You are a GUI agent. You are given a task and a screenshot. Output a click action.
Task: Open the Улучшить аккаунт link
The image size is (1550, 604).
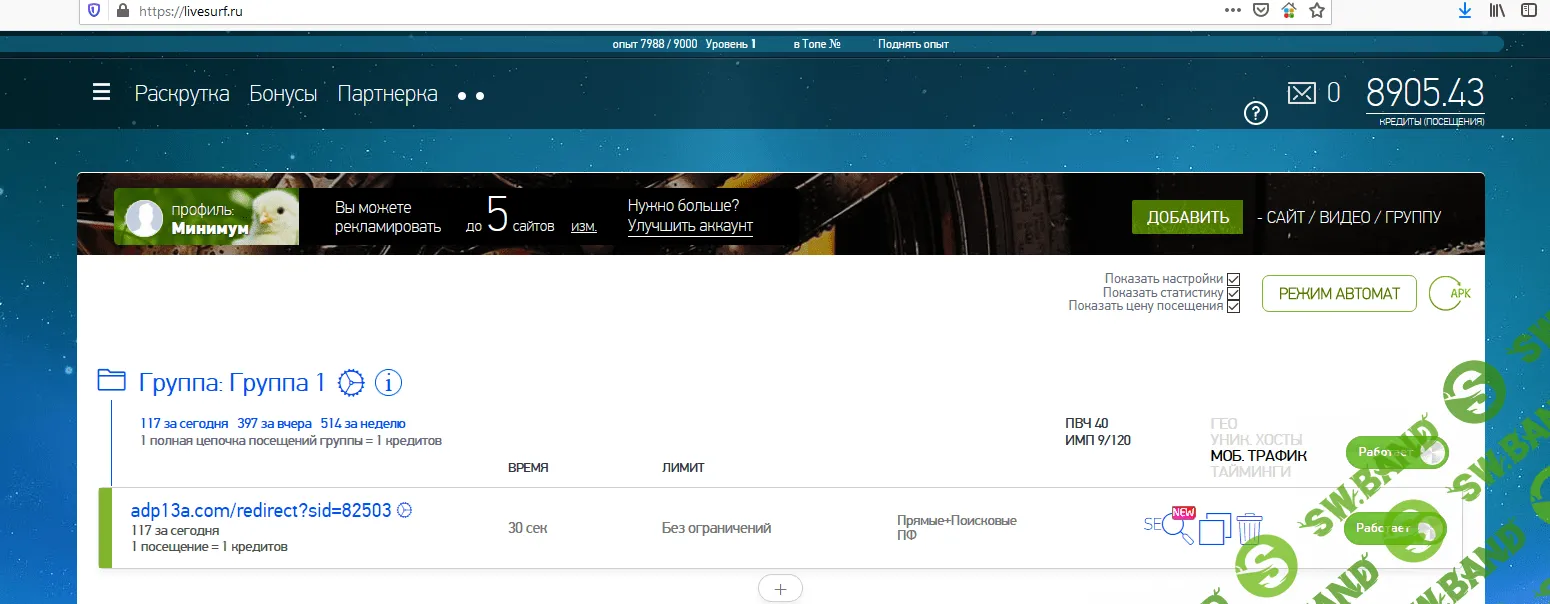pyautogui.click(x=690, y=226)
